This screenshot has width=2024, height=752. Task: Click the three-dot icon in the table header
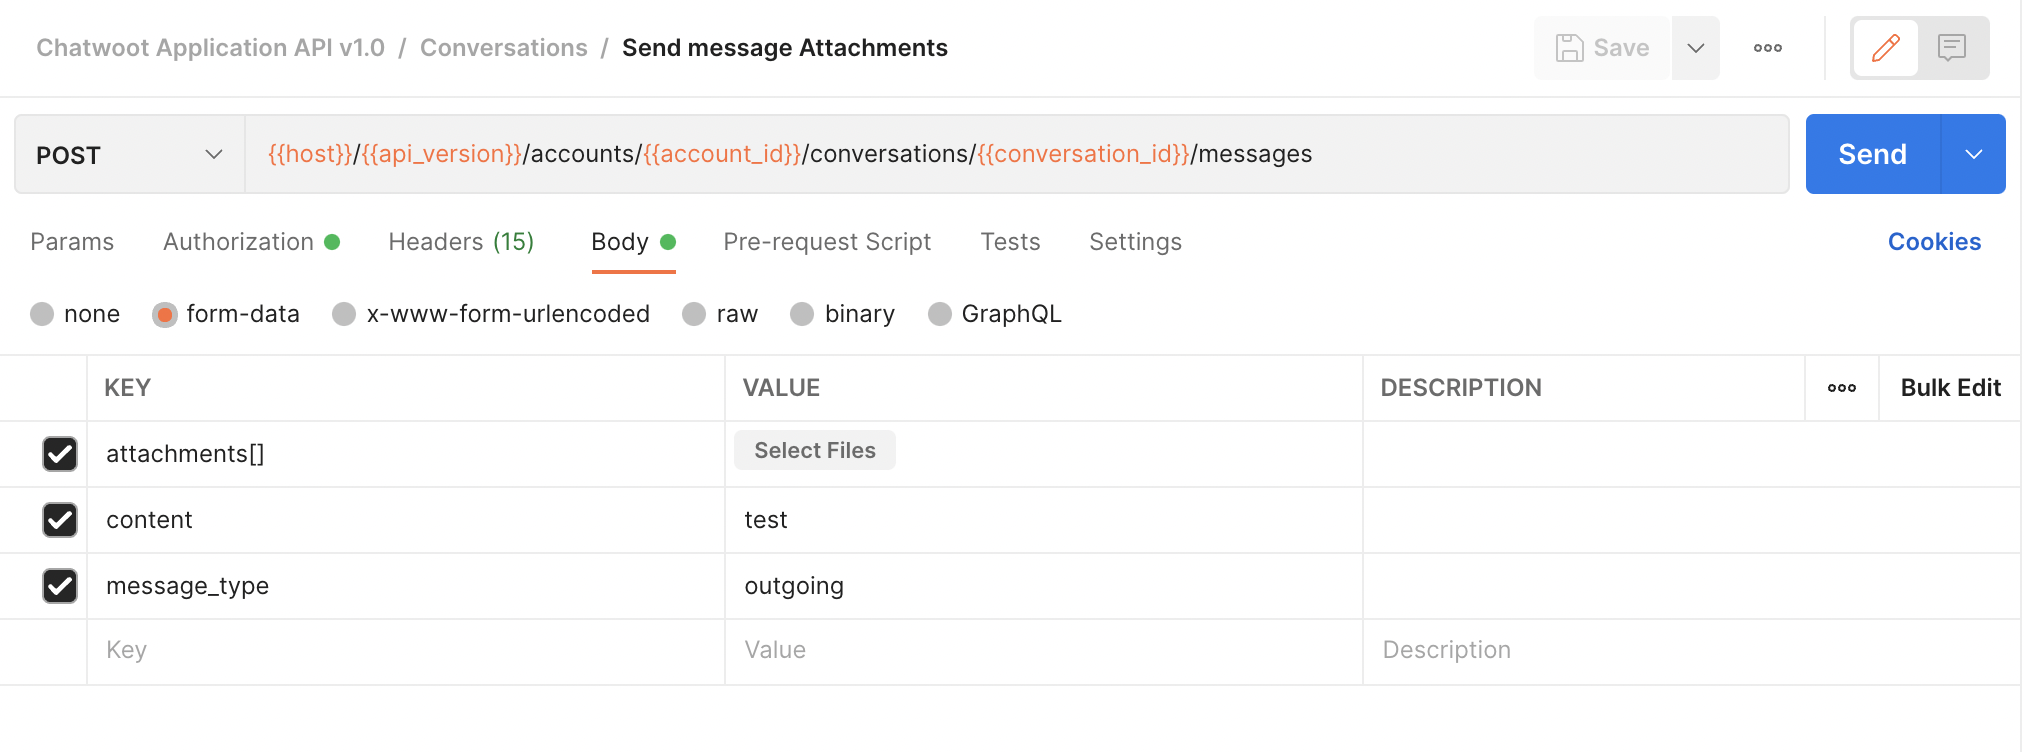pyautogui.click(x=1841, y=388)
